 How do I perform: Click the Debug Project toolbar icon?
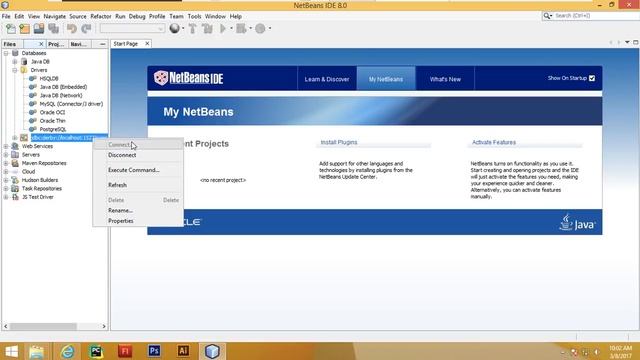pos(241,29)
